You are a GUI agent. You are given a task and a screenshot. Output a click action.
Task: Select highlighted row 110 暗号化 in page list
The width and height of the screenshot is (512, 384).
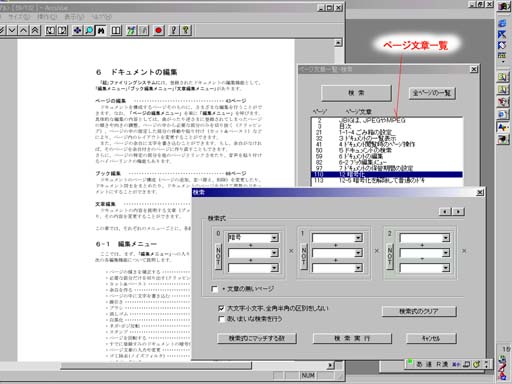tap(387, 174)
